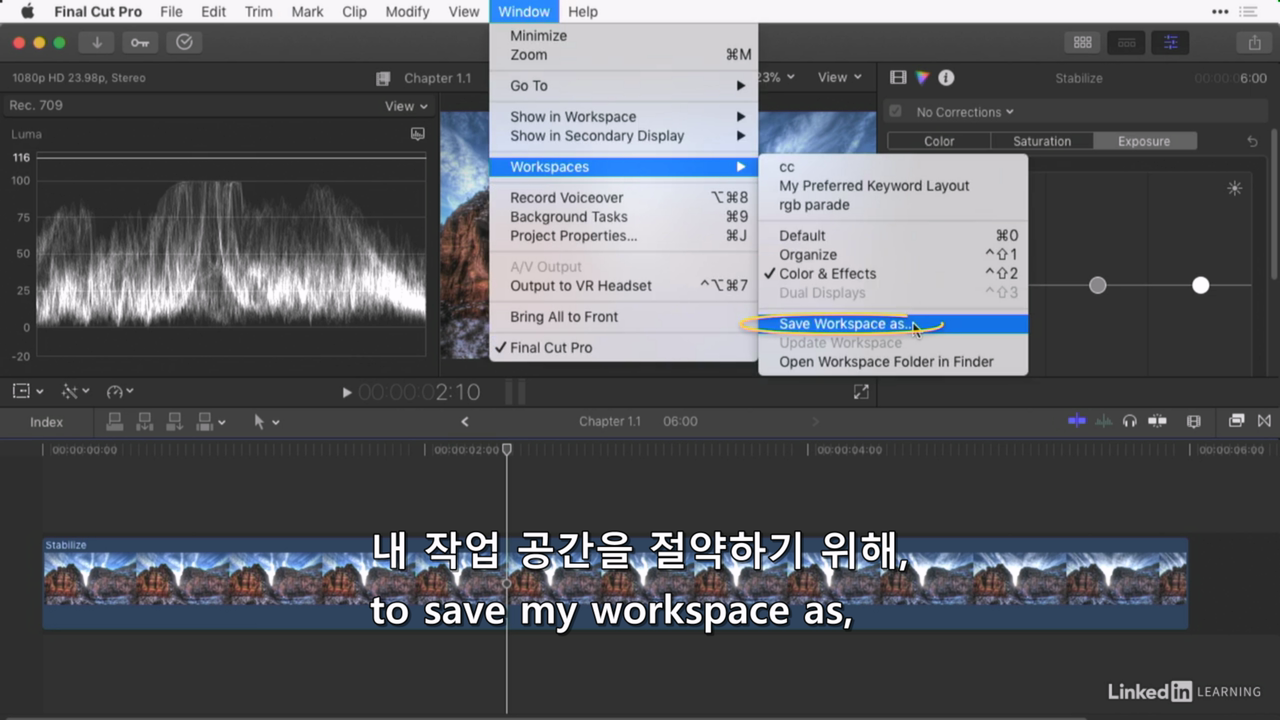Click the Insert clip edit icon
Viewport: 1280px width, 720px height.
(145, 422)
